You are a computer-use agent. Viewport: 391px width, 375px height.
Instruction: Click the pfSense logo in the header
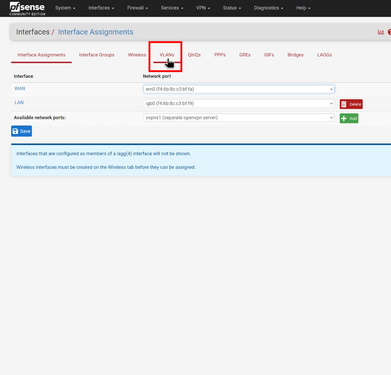click(27, 8)
